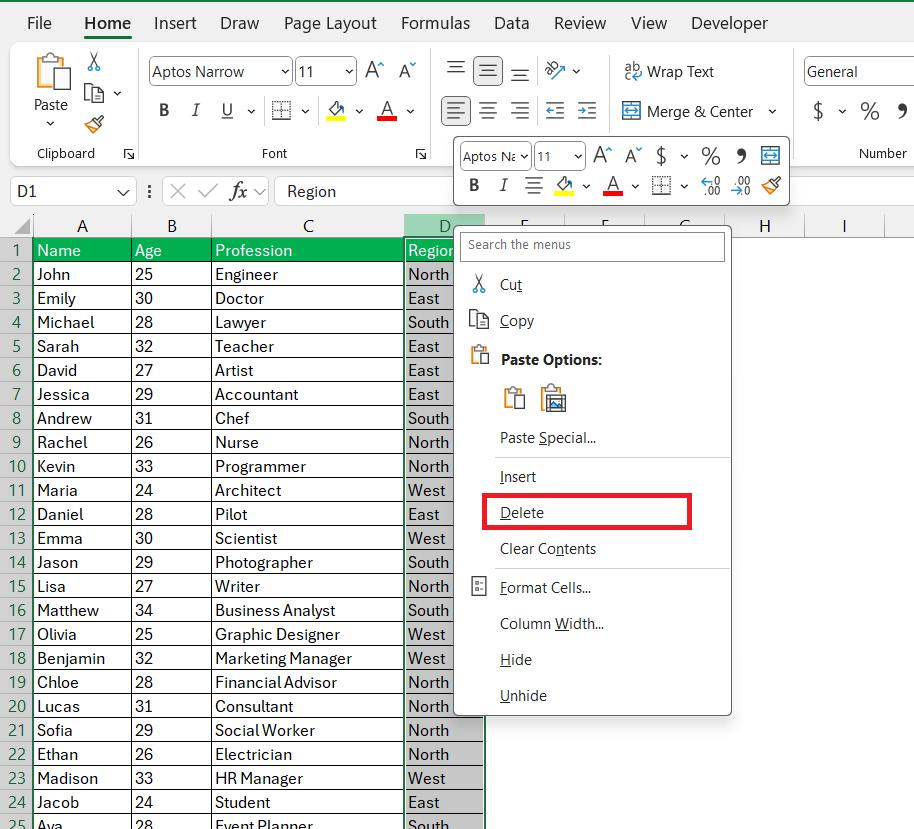This screenshot has width=914, height=829.
Task: Toggle Italic in the ribbon Font group
Action: [x=196, y=111]
